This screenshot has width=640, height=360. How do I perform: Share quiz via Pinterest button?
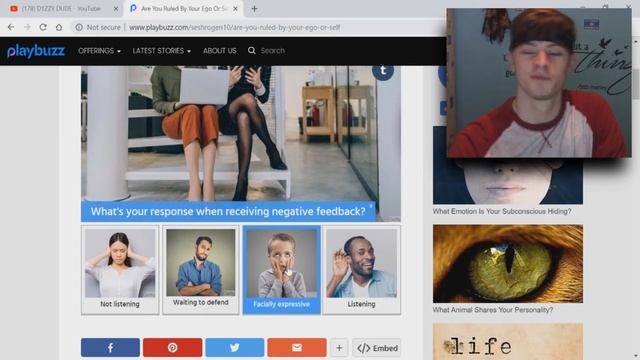click(173, 348)
